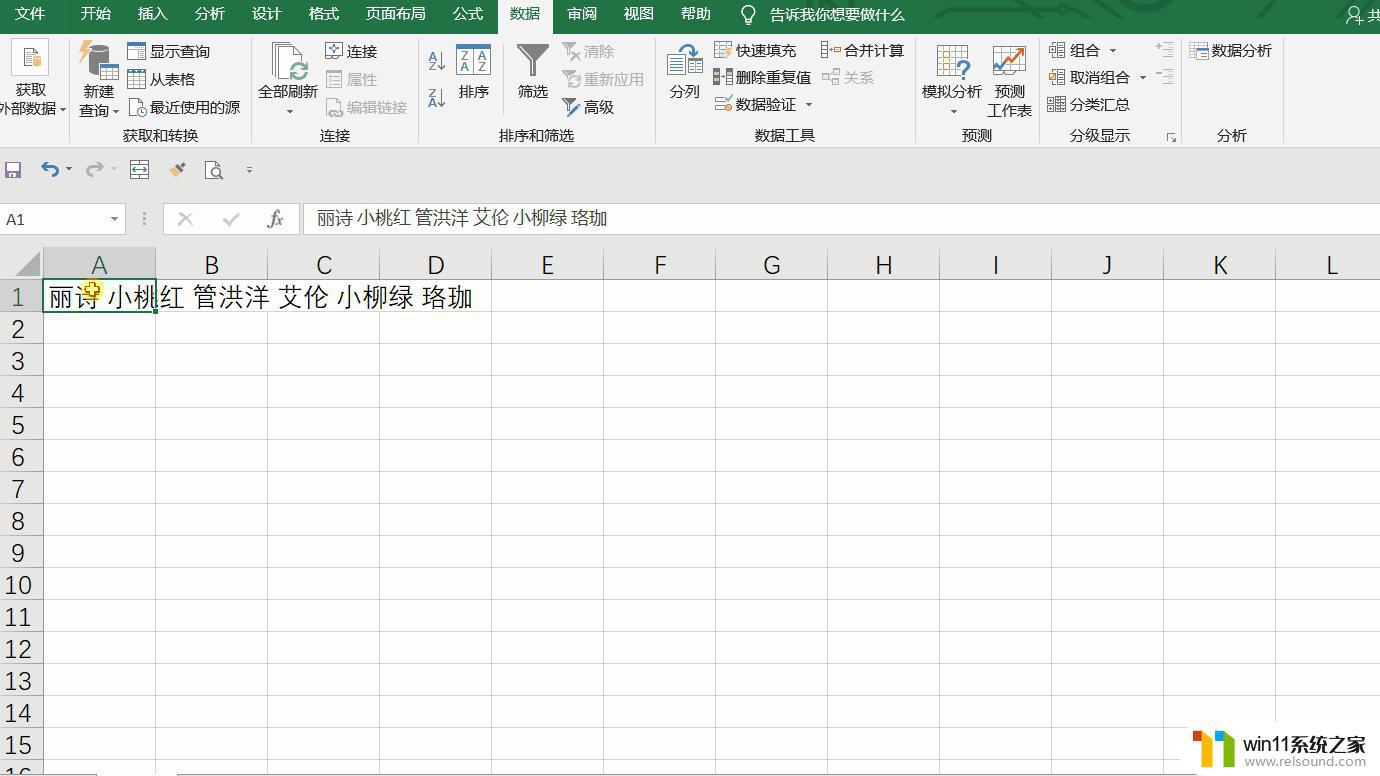Click 连接 connections button

[x=351, y=51]
